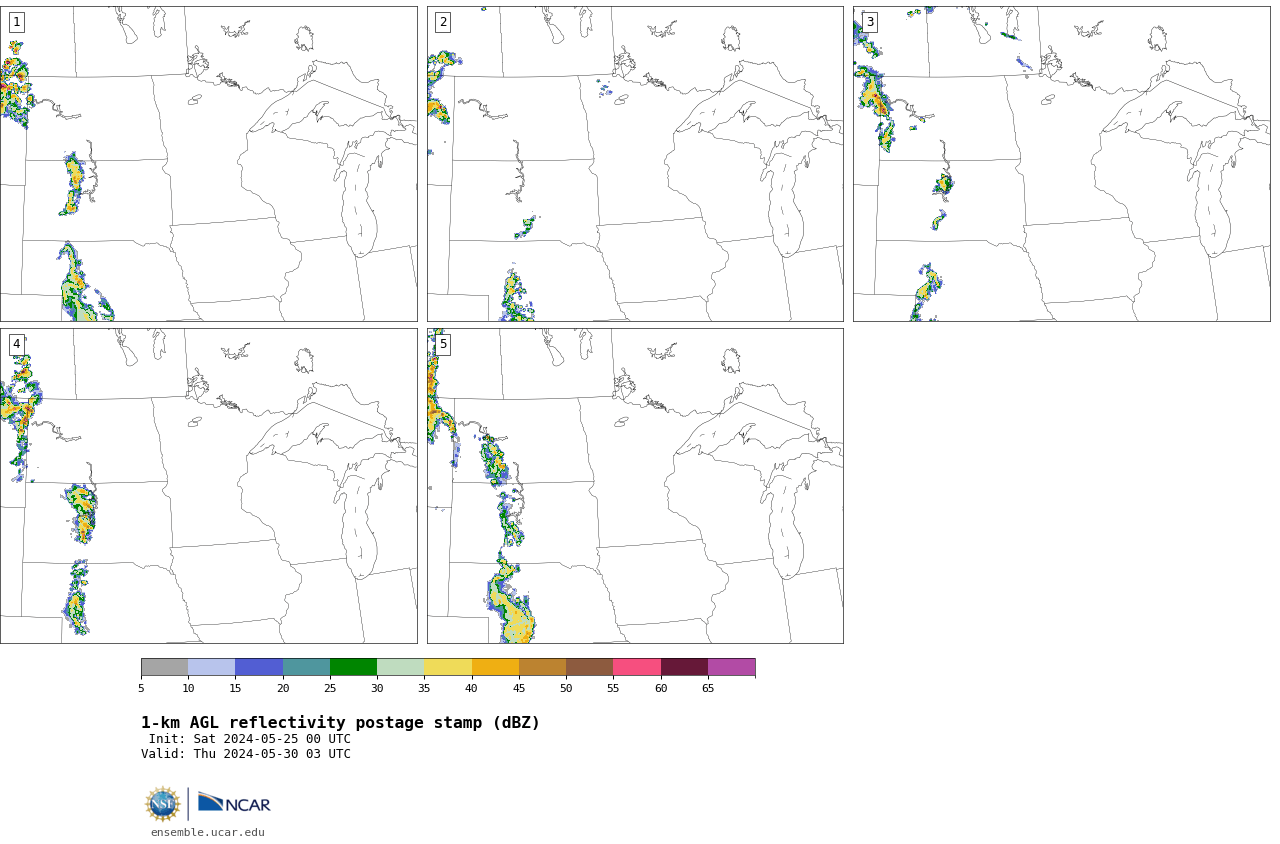Image resolution: width=1280 pixels, height=844 pixels.
Task: Click the NSF logo icon
Action: point(163,804)
